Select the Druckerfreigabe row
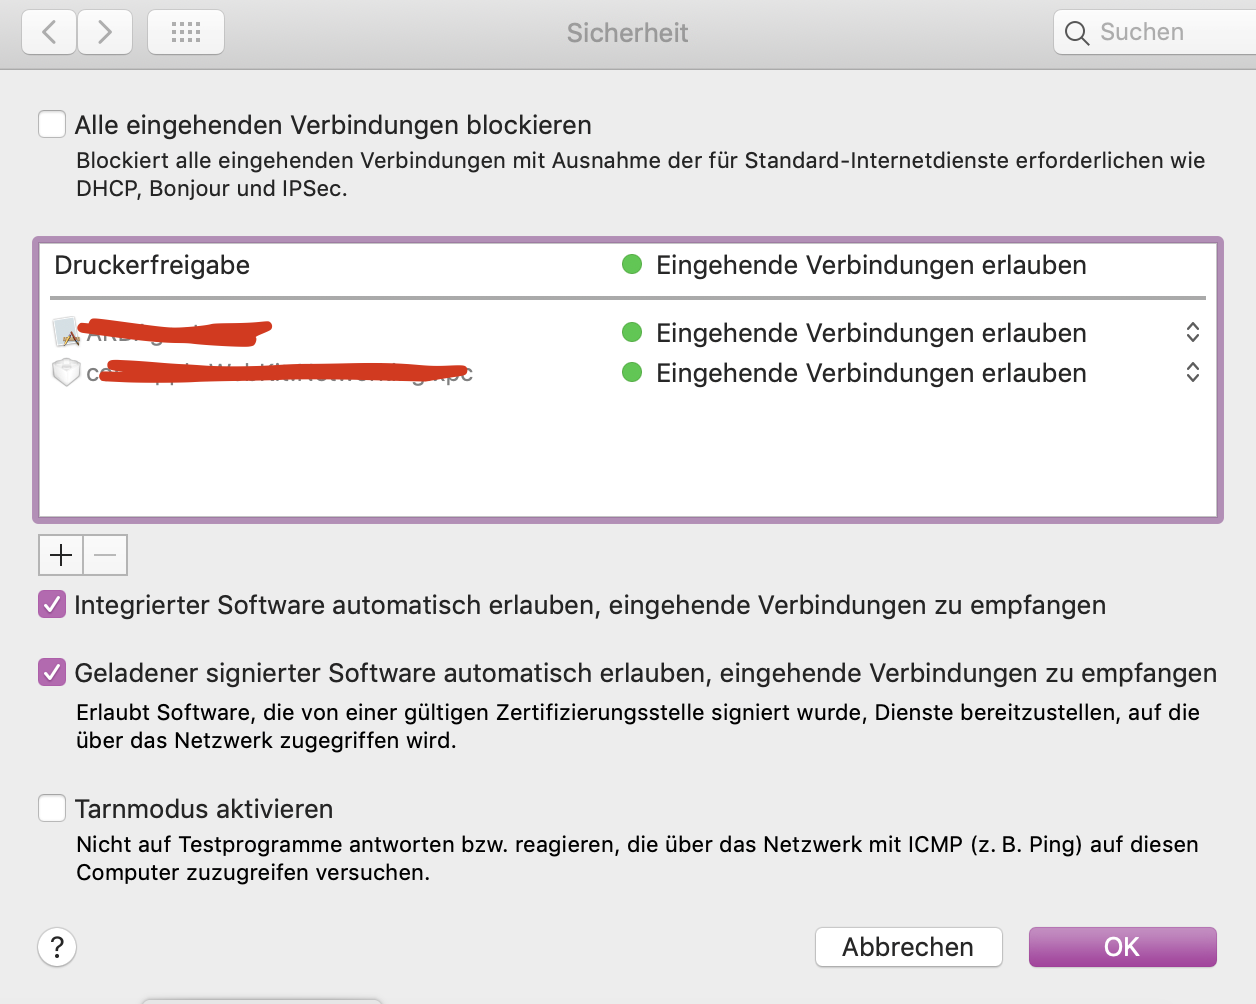 click(x=152, y=265)
